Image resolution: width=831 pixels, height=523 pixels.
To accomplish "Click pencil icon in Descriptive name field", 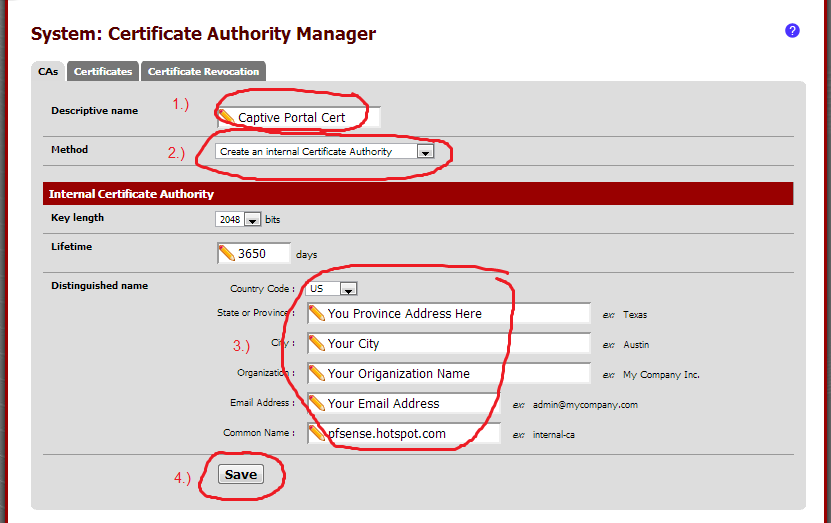I will [227, 117].
